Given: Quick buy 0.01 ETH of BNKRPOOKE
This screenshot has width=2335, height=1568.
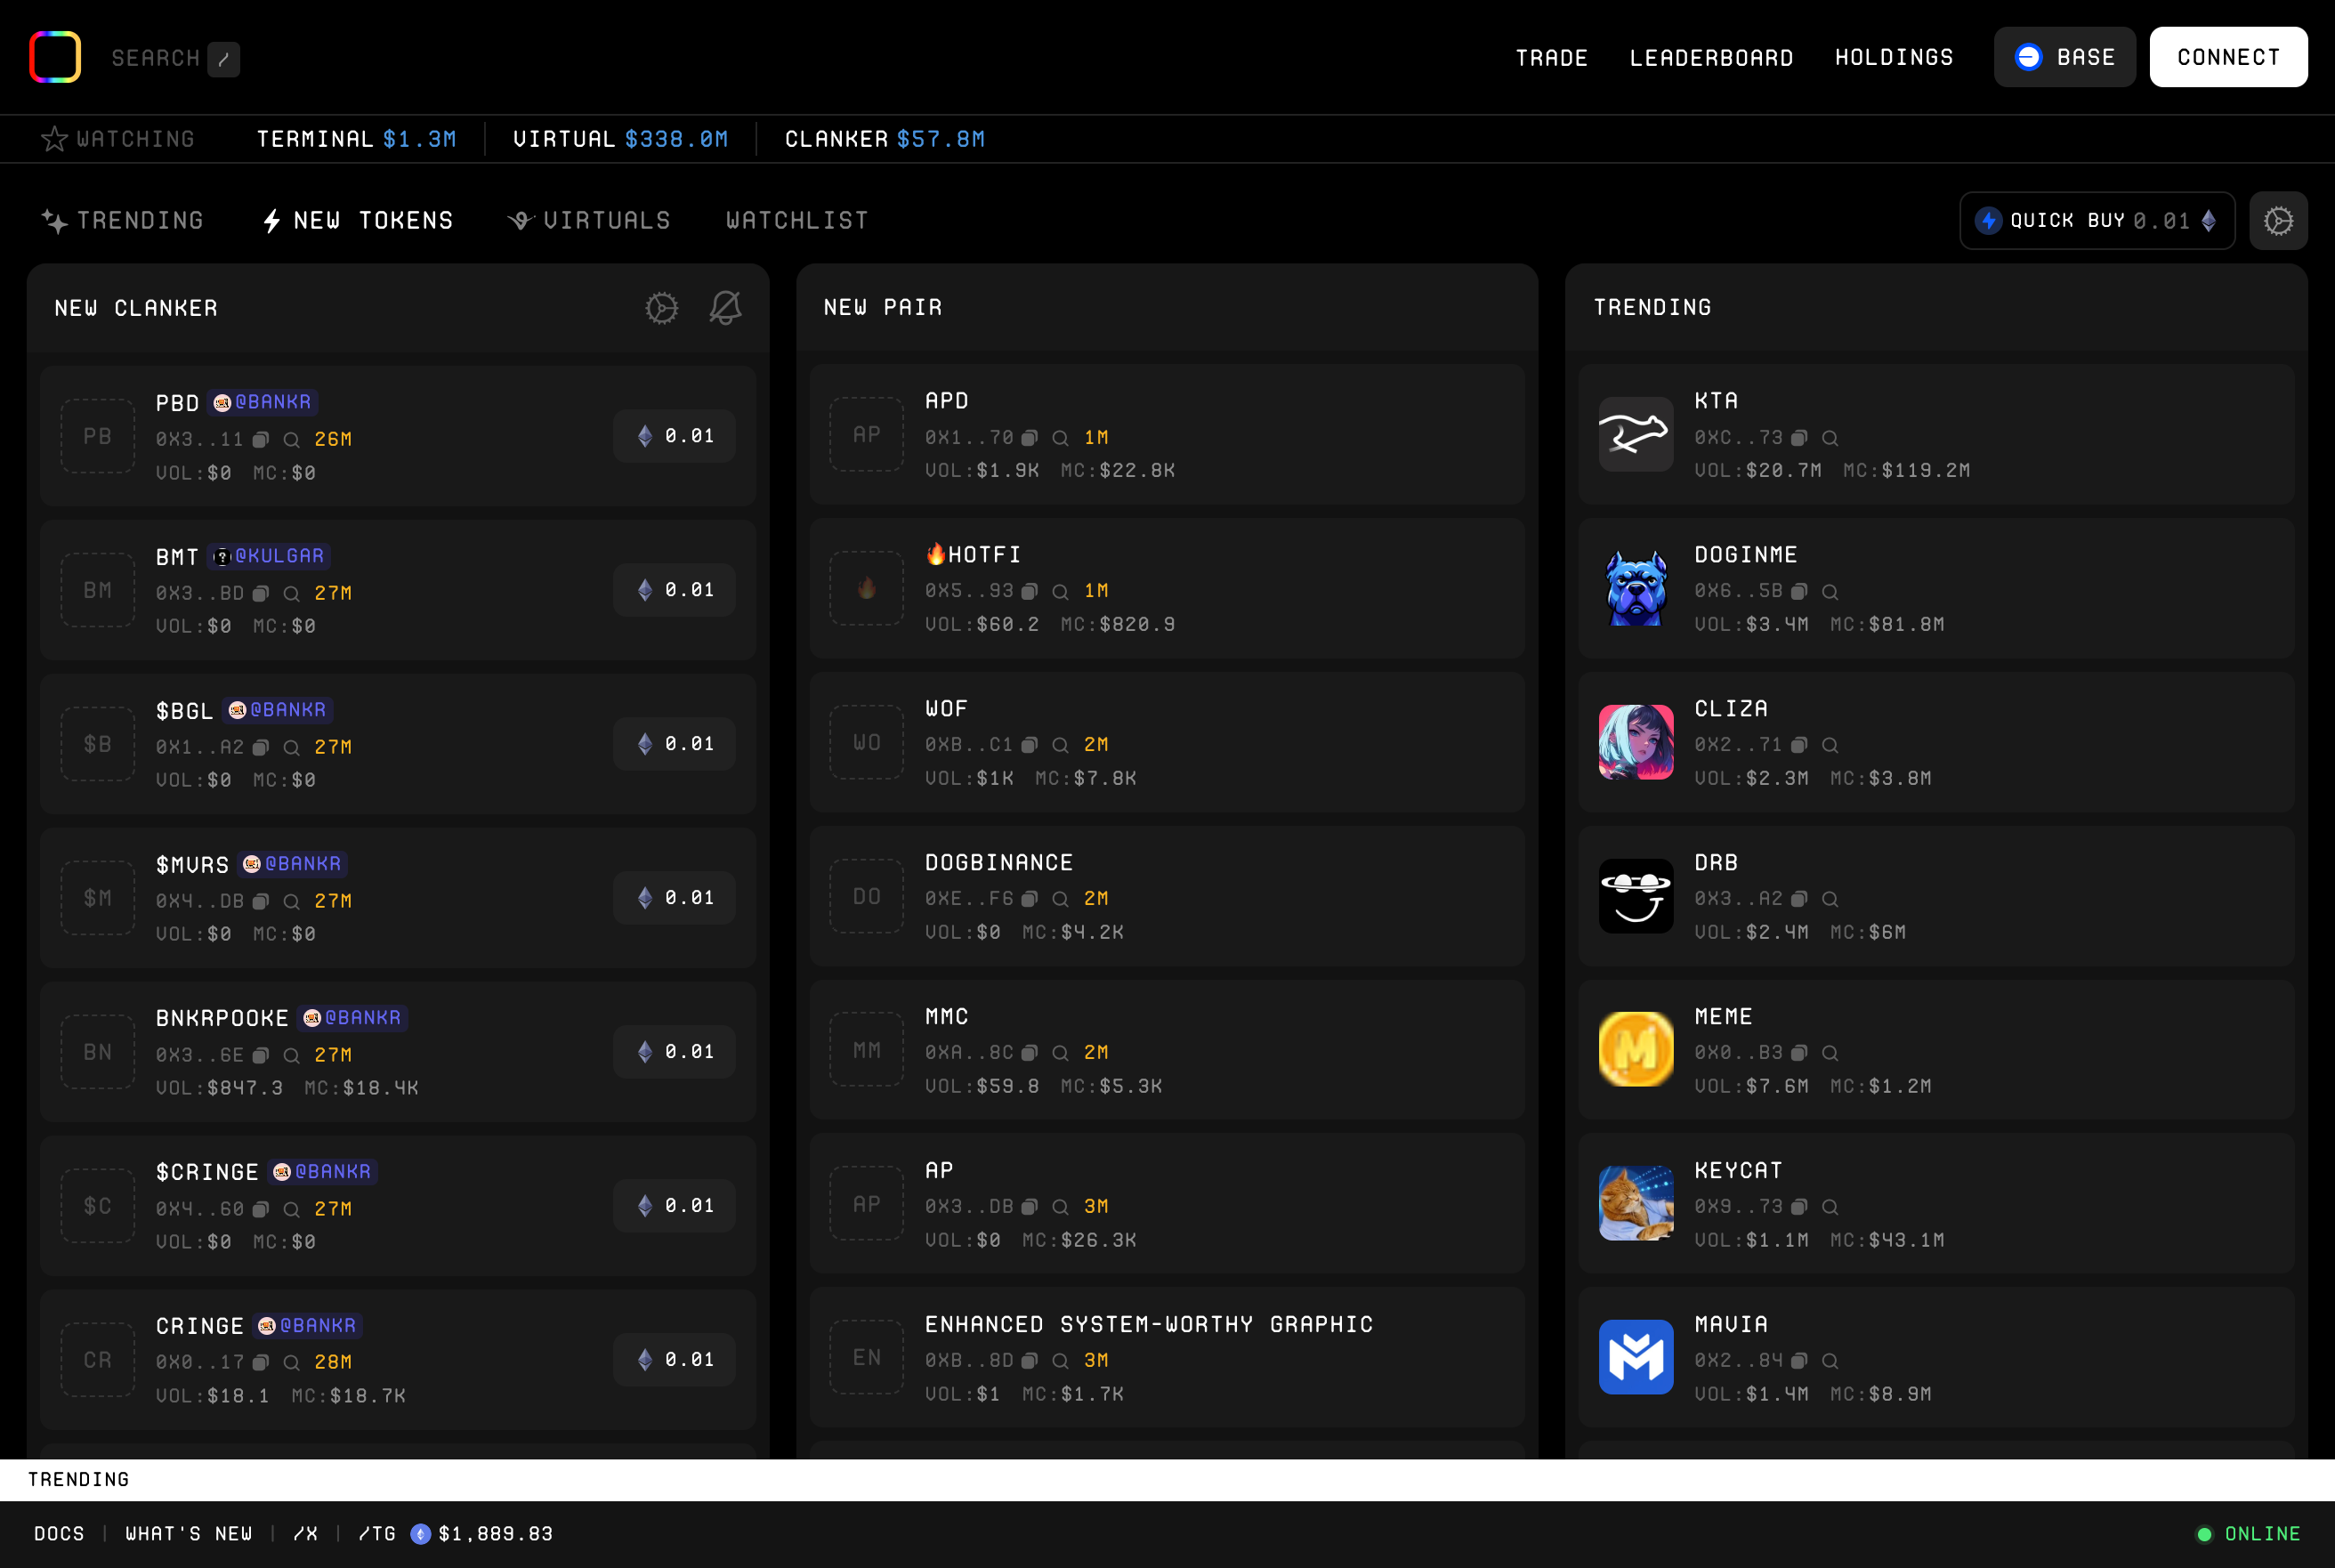Looking at the screenshot, I should point(675,1052).
